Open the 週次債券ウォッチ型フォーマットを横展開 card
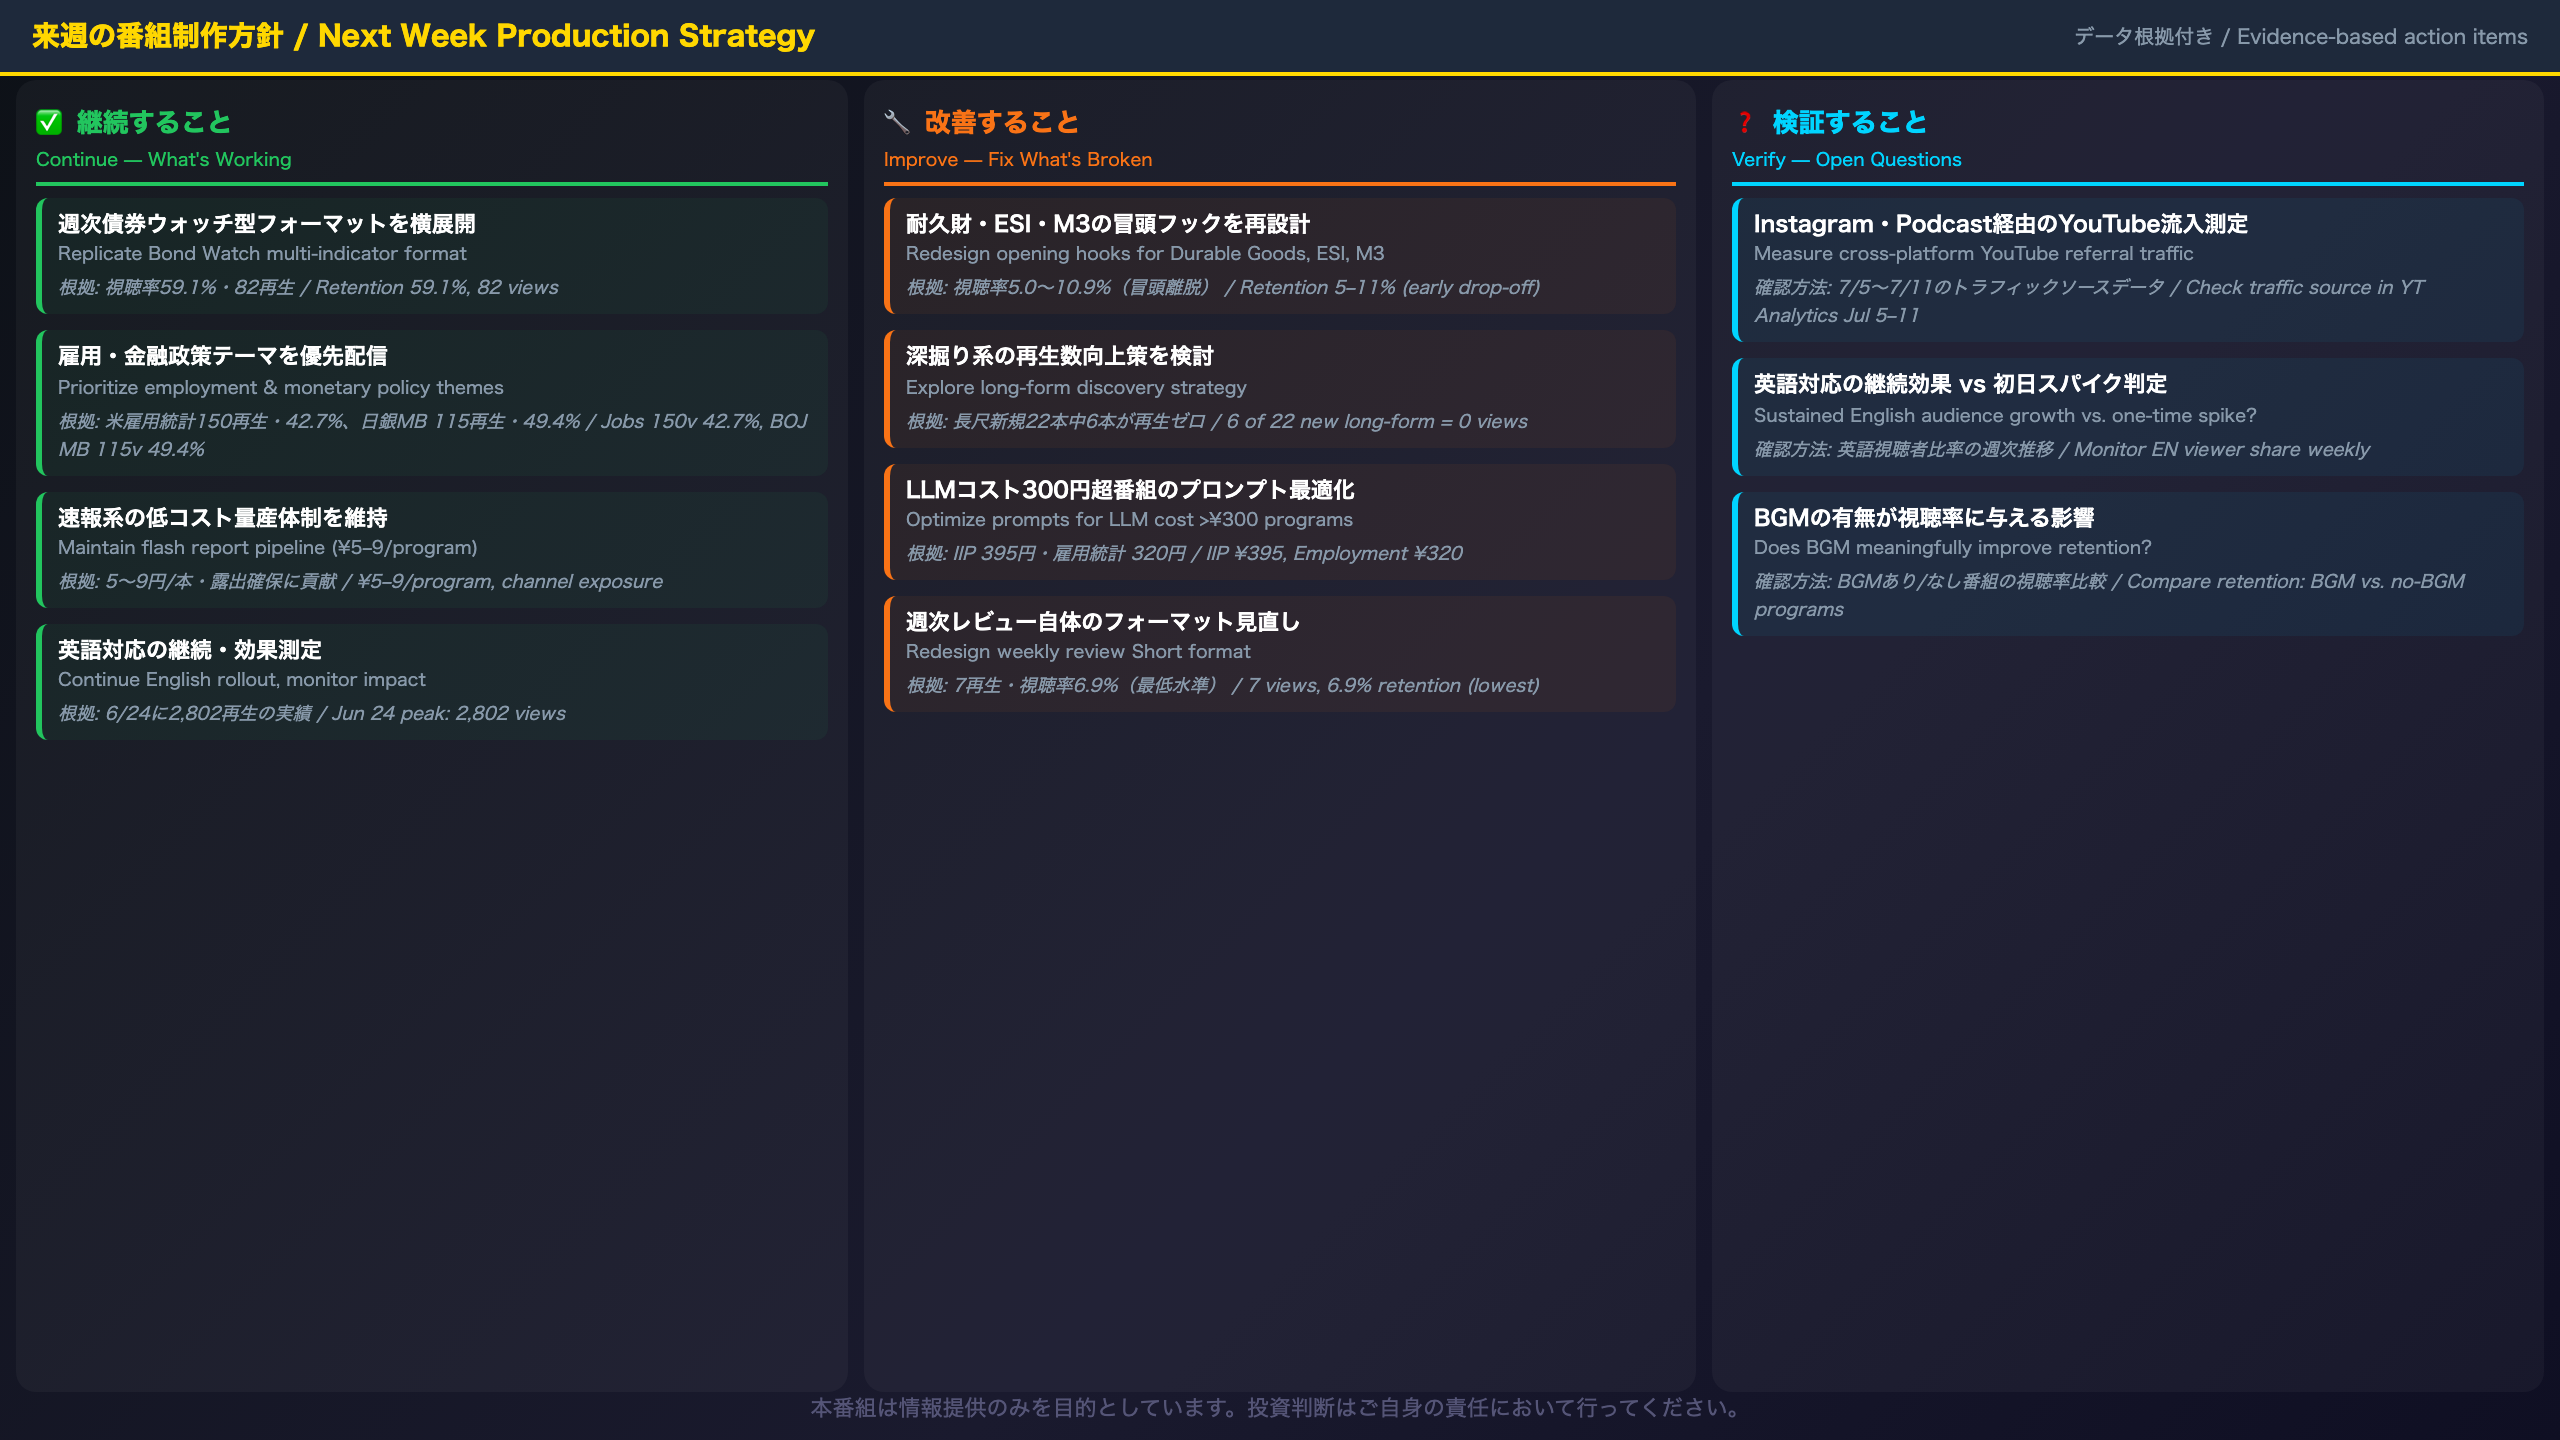The height and width of the screenshot is (1440, 2560). pos(432,256)
